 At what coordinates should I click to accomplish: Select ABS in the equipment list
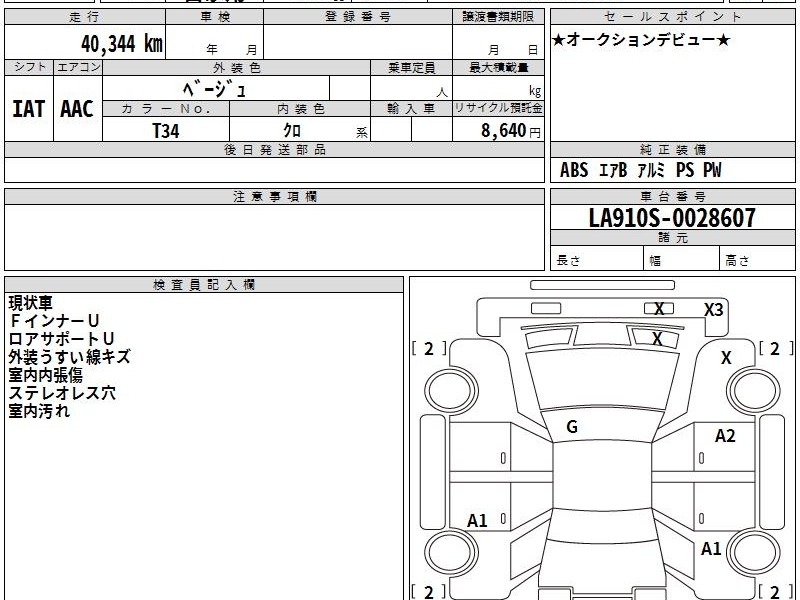574,170
